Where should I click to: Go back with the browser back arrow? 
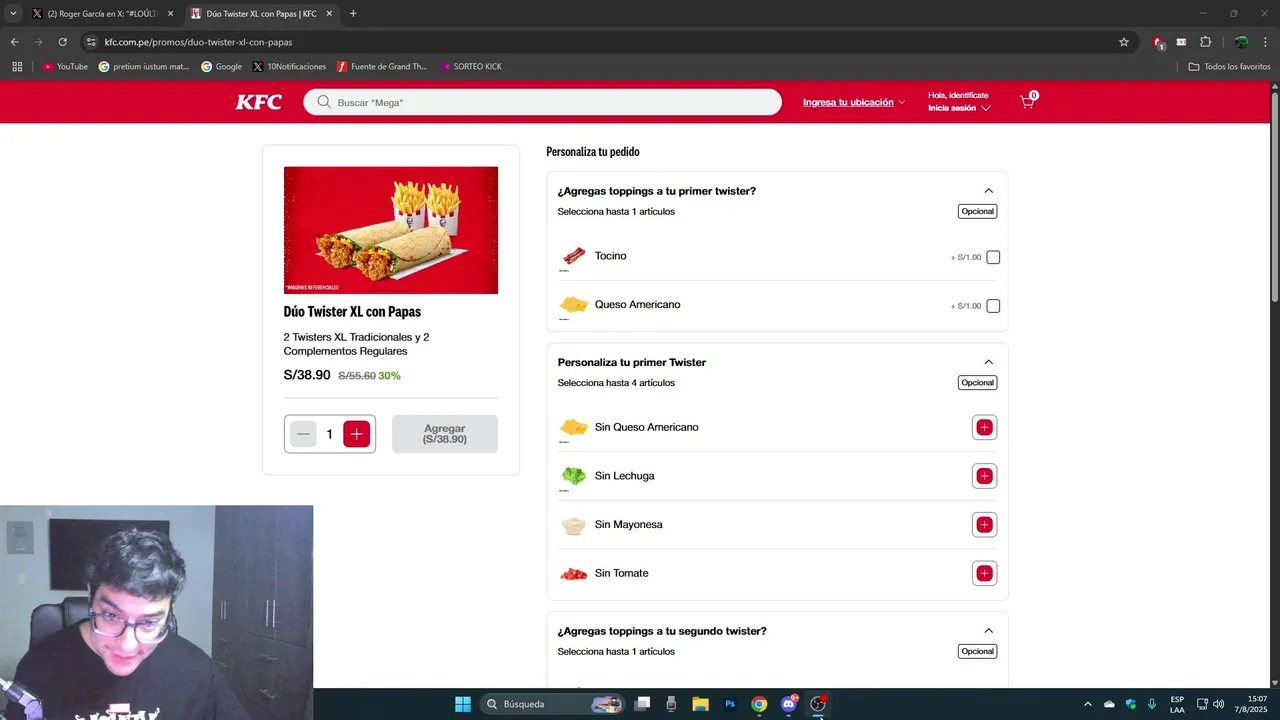[14, 42]
